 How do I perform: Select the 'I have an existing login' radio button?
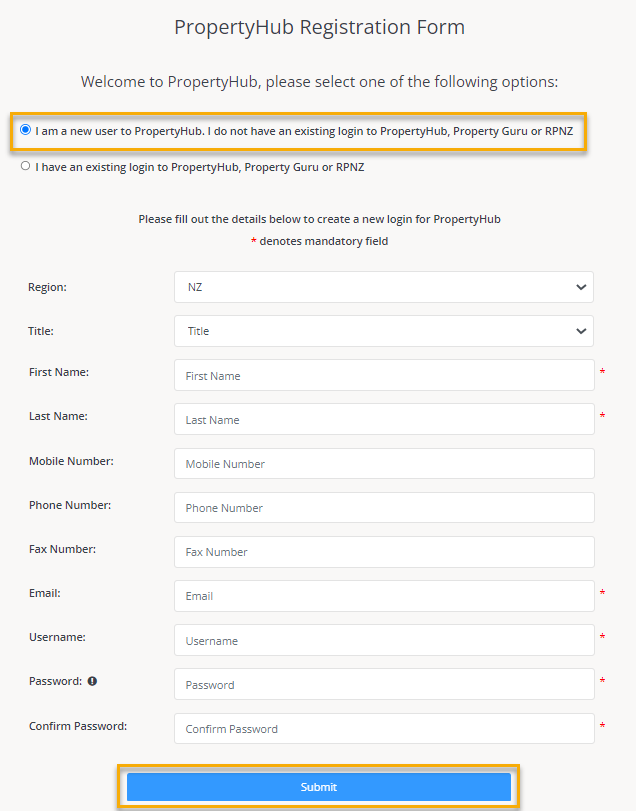(25, 166)
